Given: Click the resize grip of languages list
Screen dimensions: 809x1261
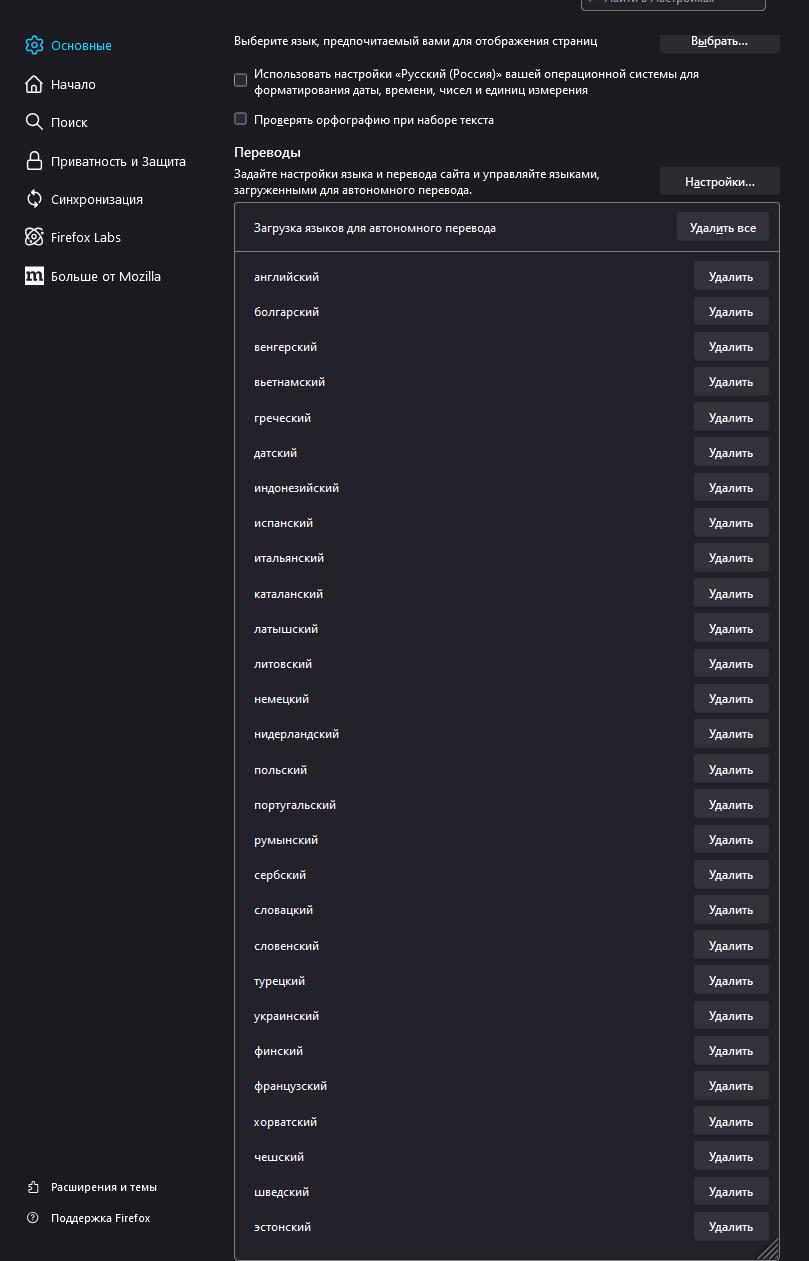Looking at the screenshot, I should [769, 1250].
